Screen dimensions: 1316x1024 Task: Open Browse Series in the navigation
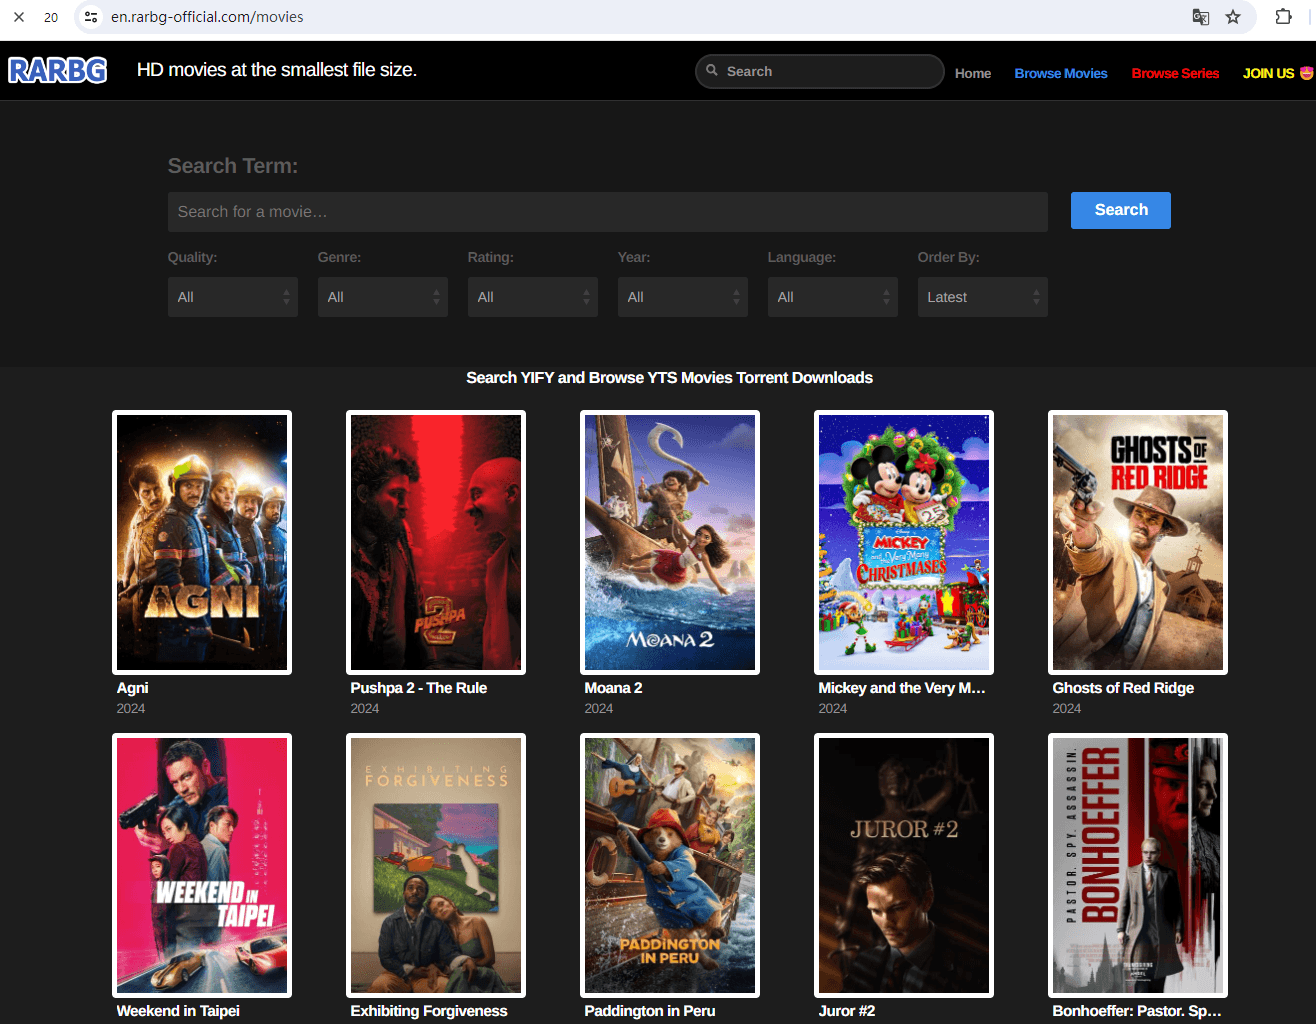[x=1175, y=73]
